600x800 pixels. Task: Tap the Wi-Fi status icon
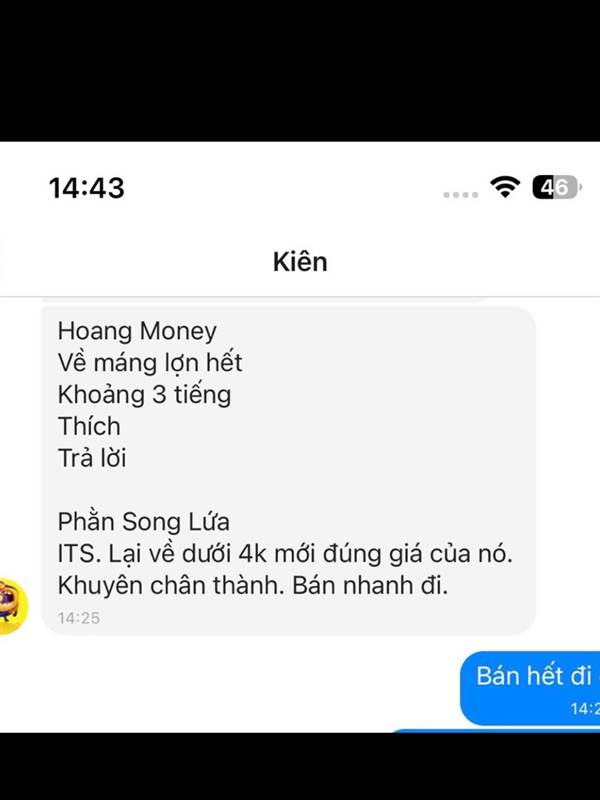pos(505,187)
